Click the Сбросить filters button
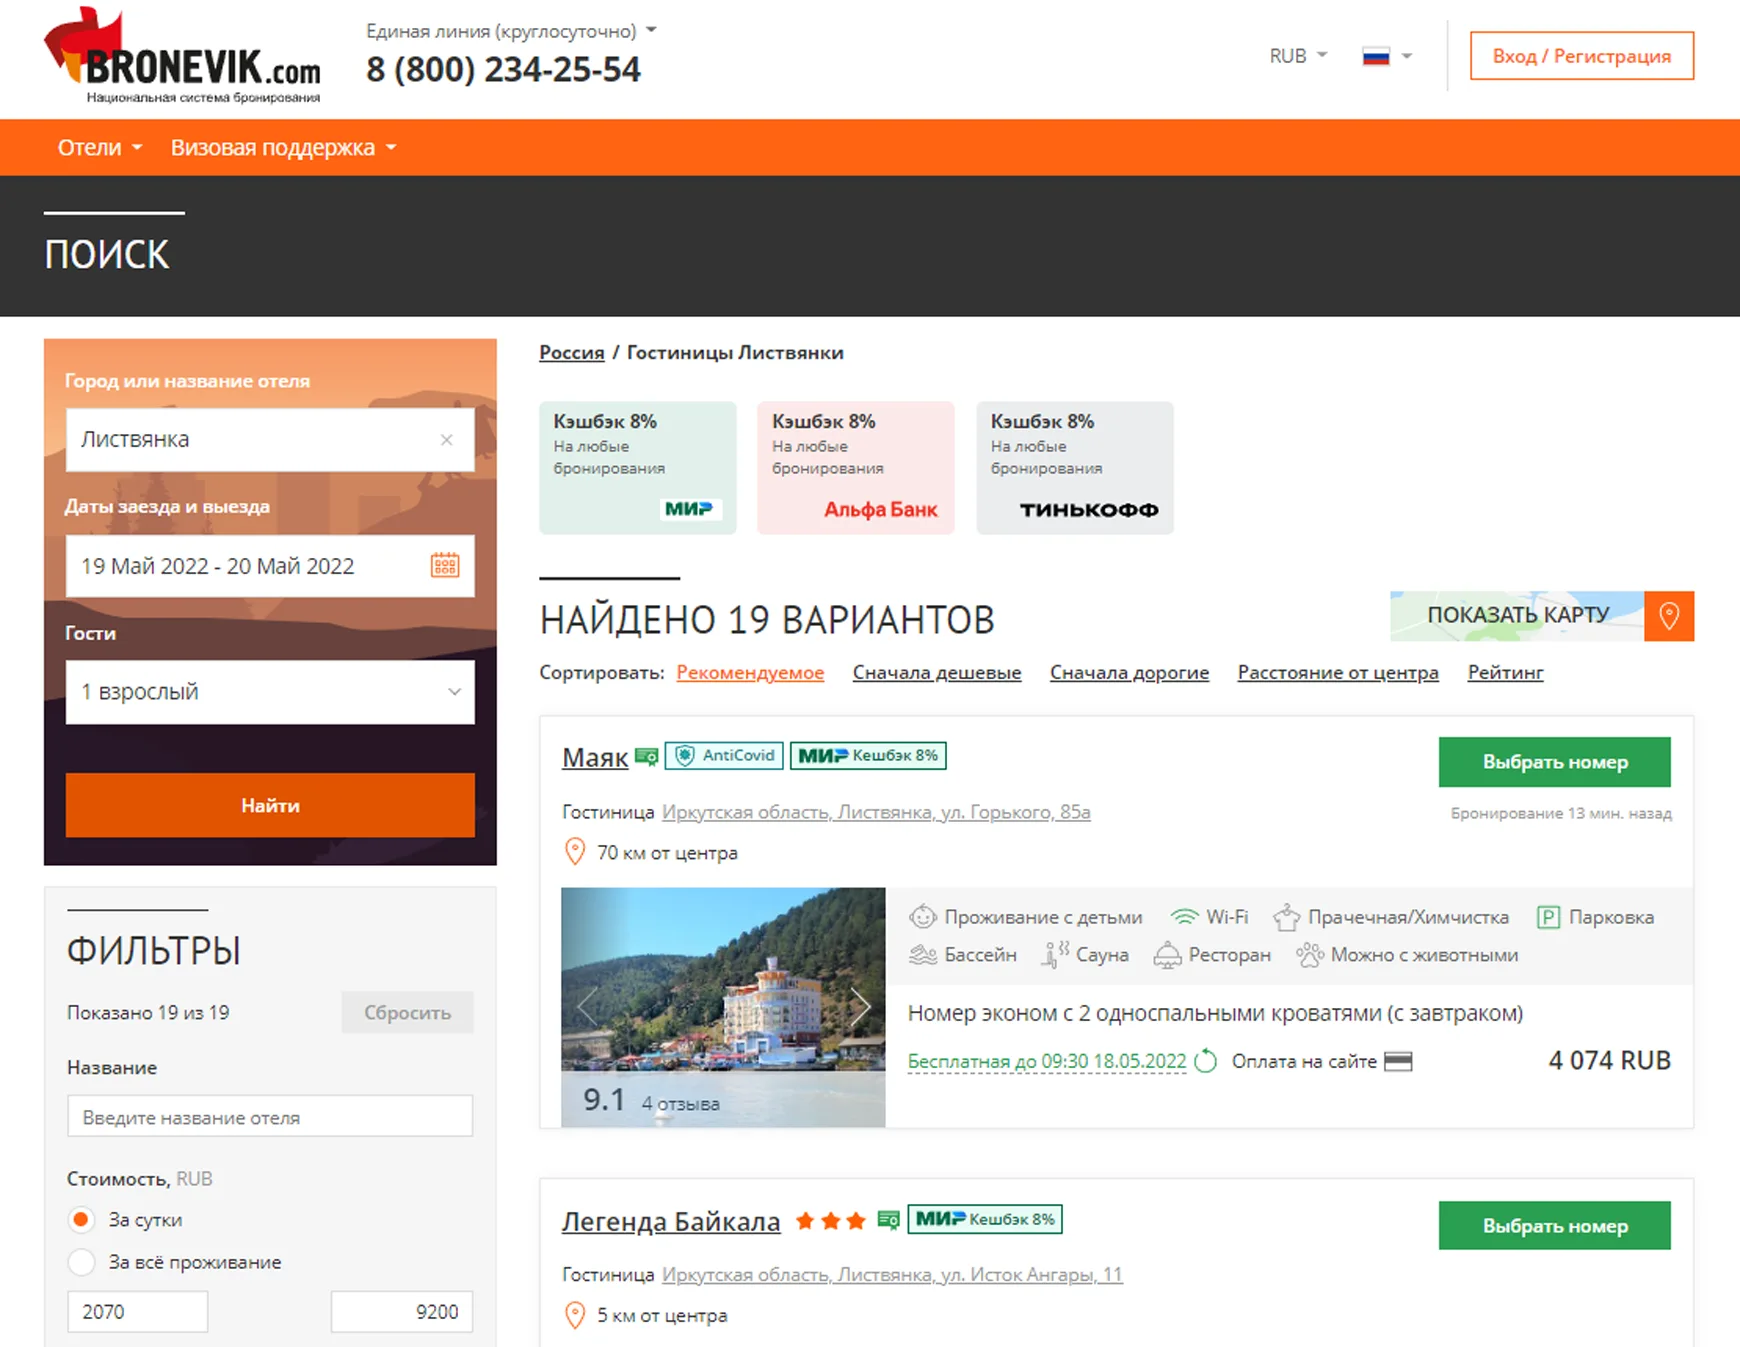Image resolution: width=1740 pixels, height=1347 pixels. pos(407,1012)
